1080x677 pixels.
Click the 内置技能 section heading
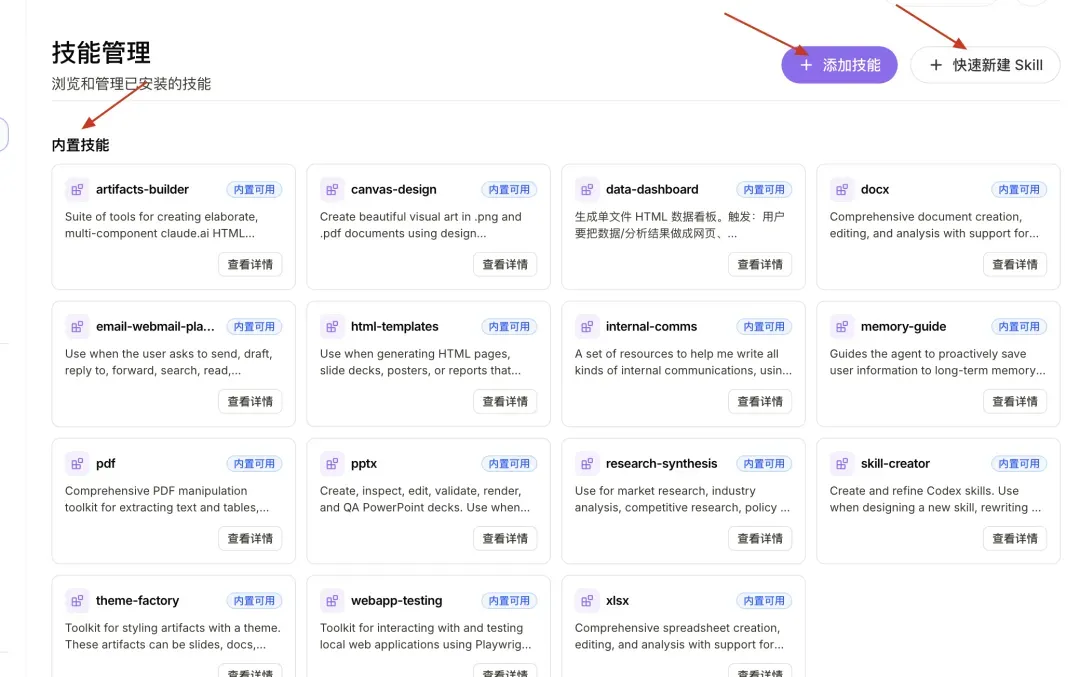(x=80, y=145)
